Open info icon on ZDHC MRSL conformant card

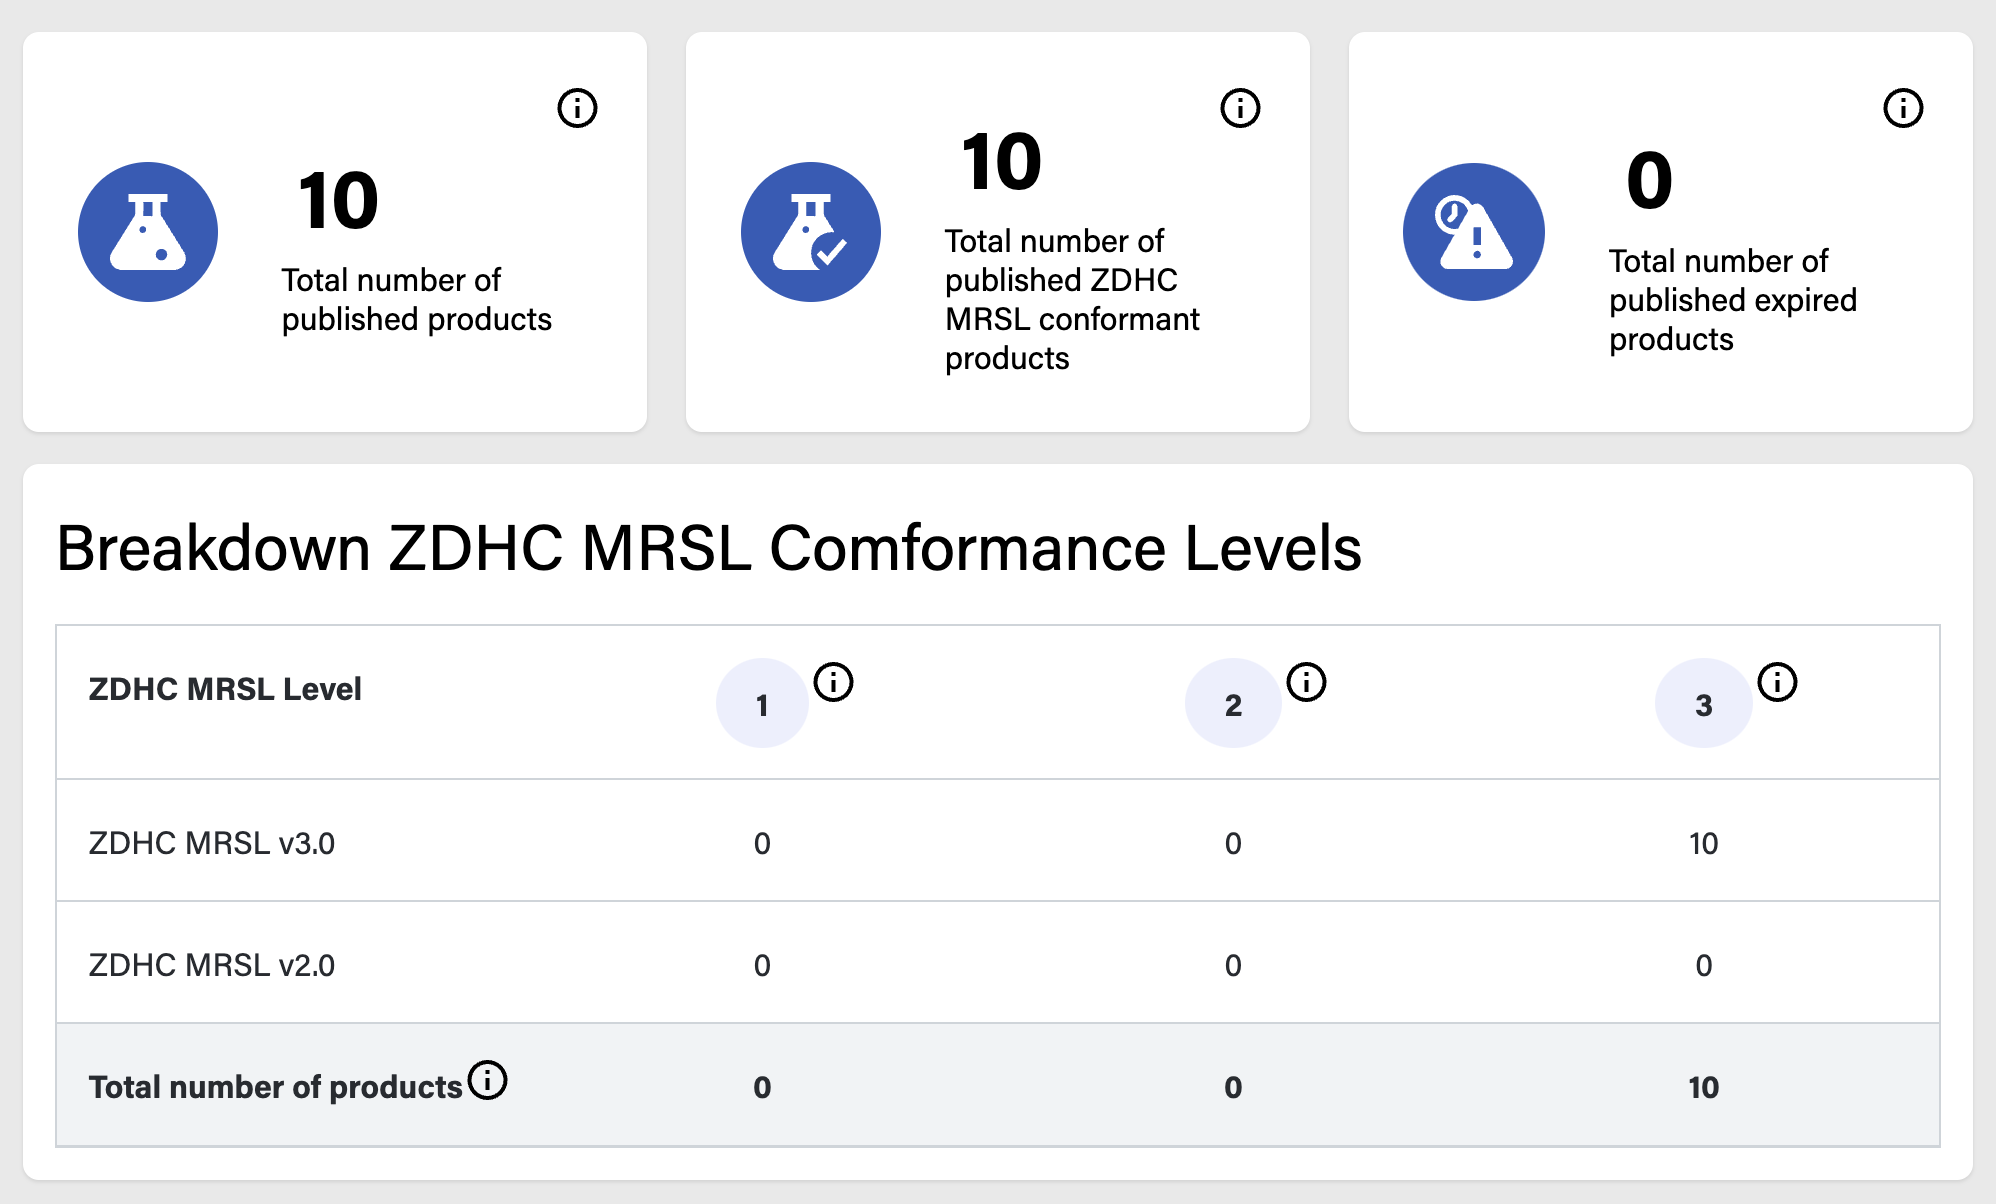point(1240,108)
